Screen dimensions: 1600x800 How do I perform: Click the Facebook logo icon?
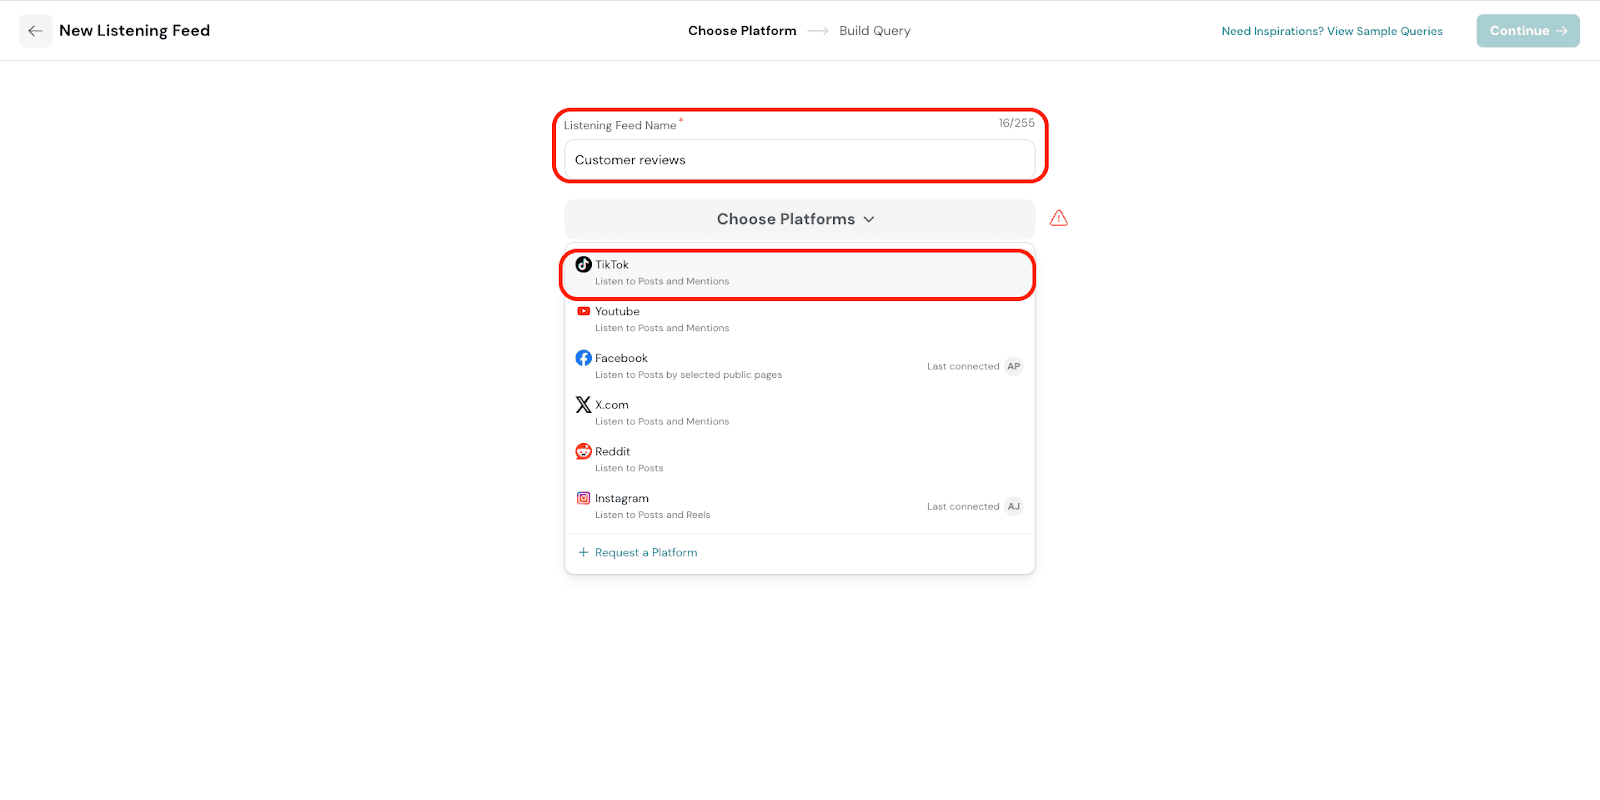583,358
